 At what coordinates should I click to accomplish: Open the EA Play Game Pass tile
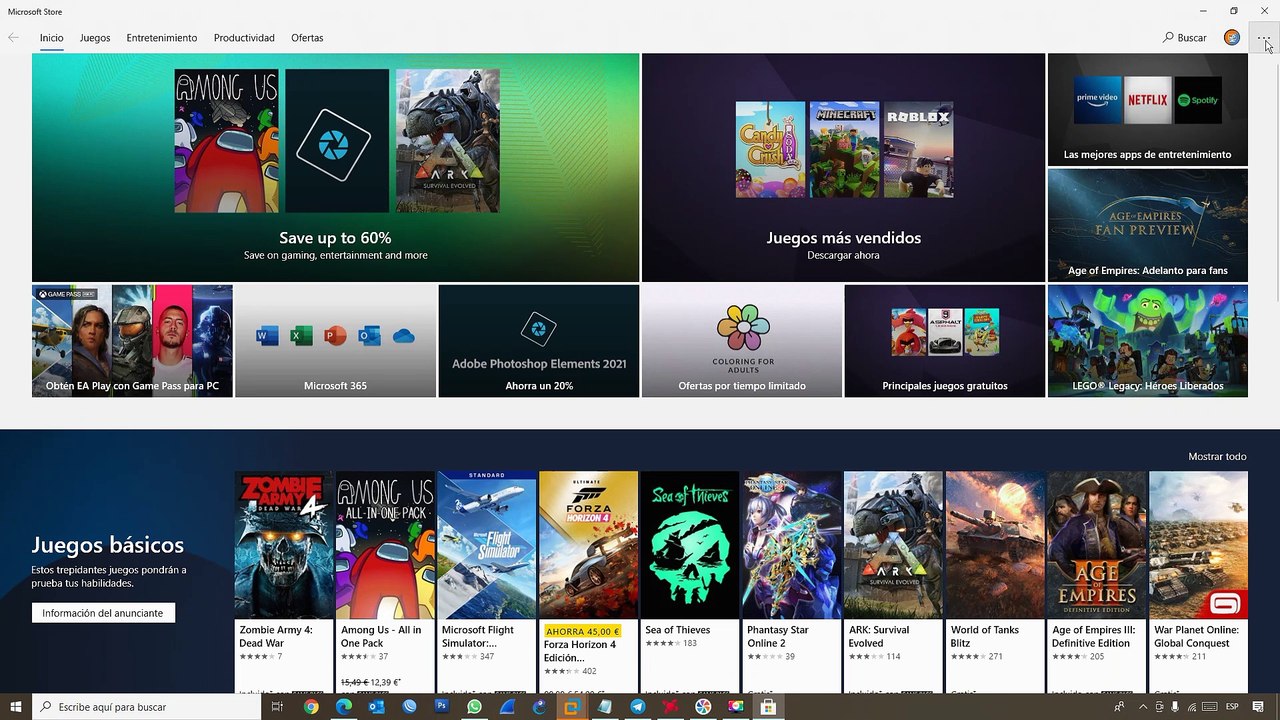[132, 341]
